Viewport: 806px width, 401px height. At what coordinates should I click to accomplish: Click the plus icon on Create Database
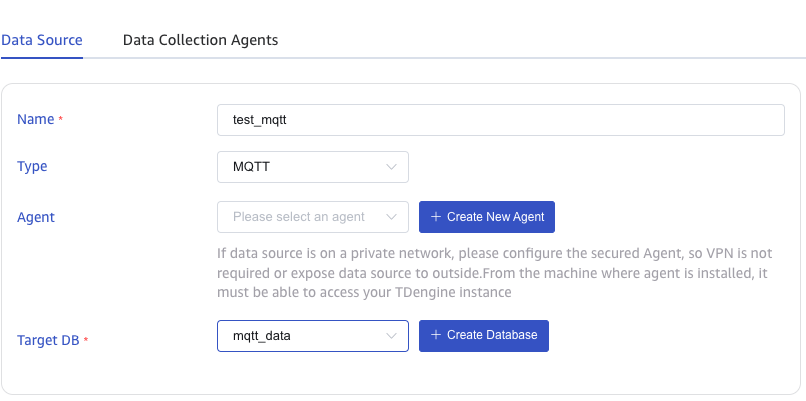coord(436,335)
